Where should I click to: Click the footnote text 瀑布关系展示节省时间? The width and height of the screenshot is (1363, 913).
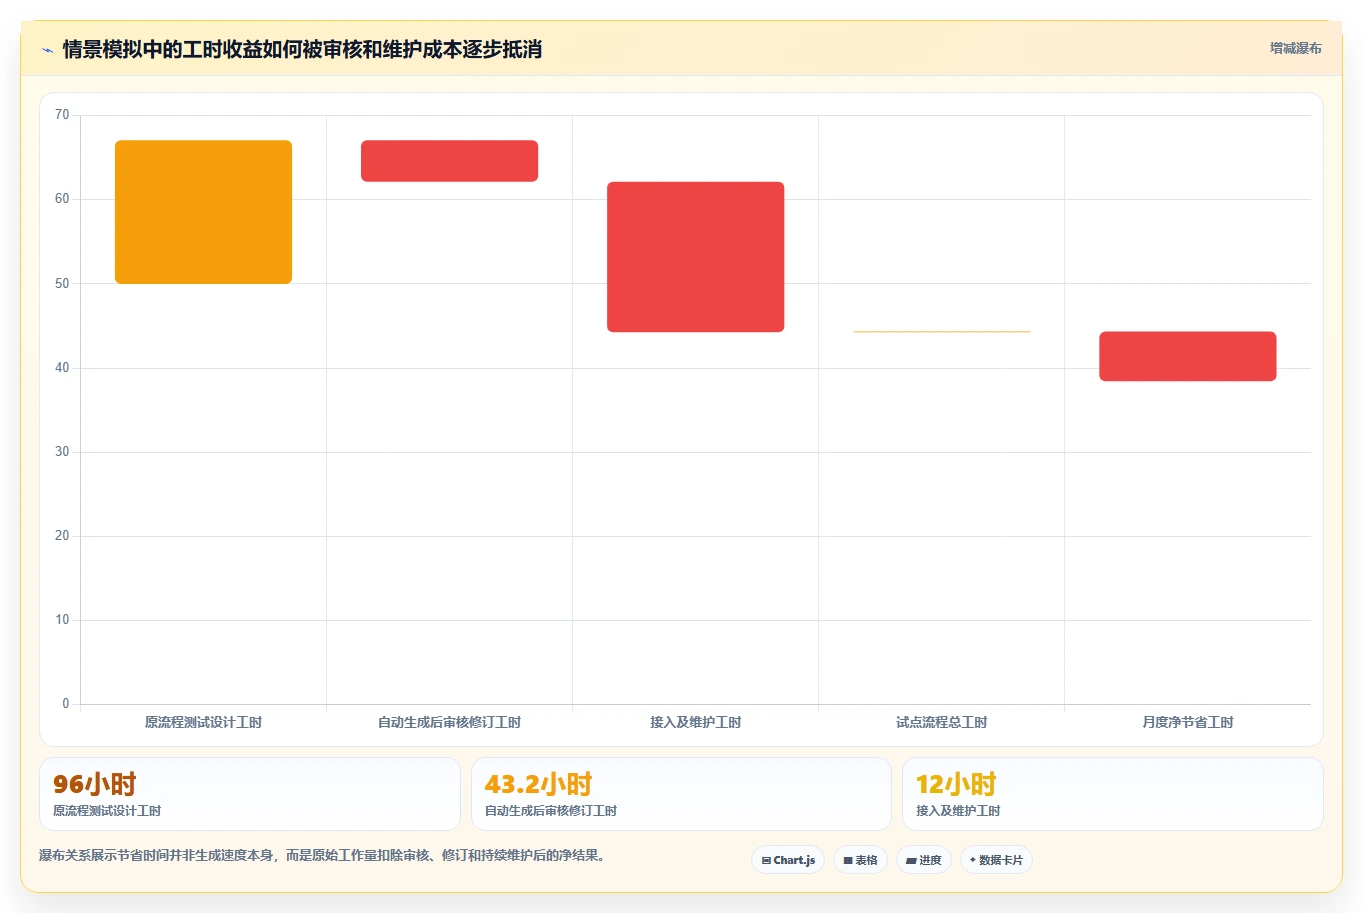click(104, 855)
